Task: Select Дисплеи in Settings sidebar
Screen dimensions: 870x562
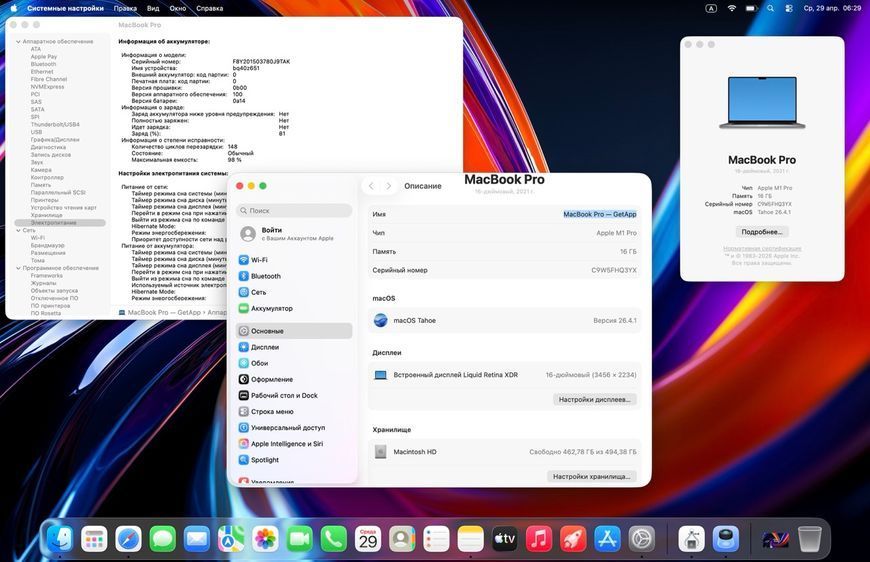Action: pos(294,347)
